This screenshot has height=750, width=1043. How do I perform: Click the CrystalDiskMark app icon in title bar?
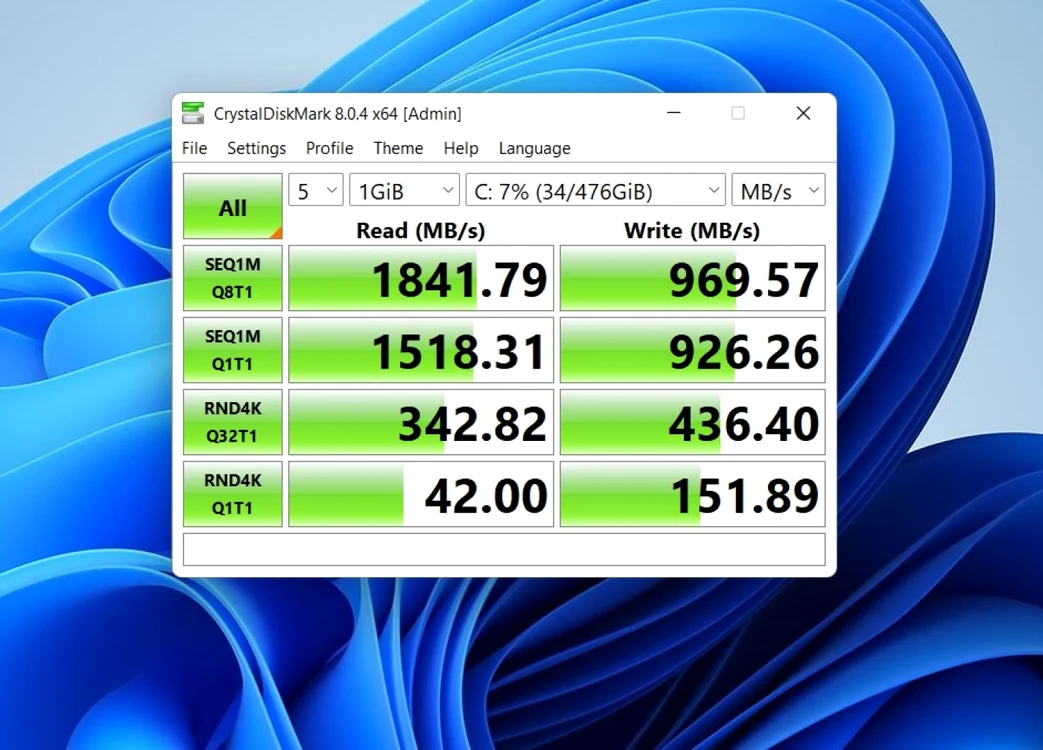point(193,113)
